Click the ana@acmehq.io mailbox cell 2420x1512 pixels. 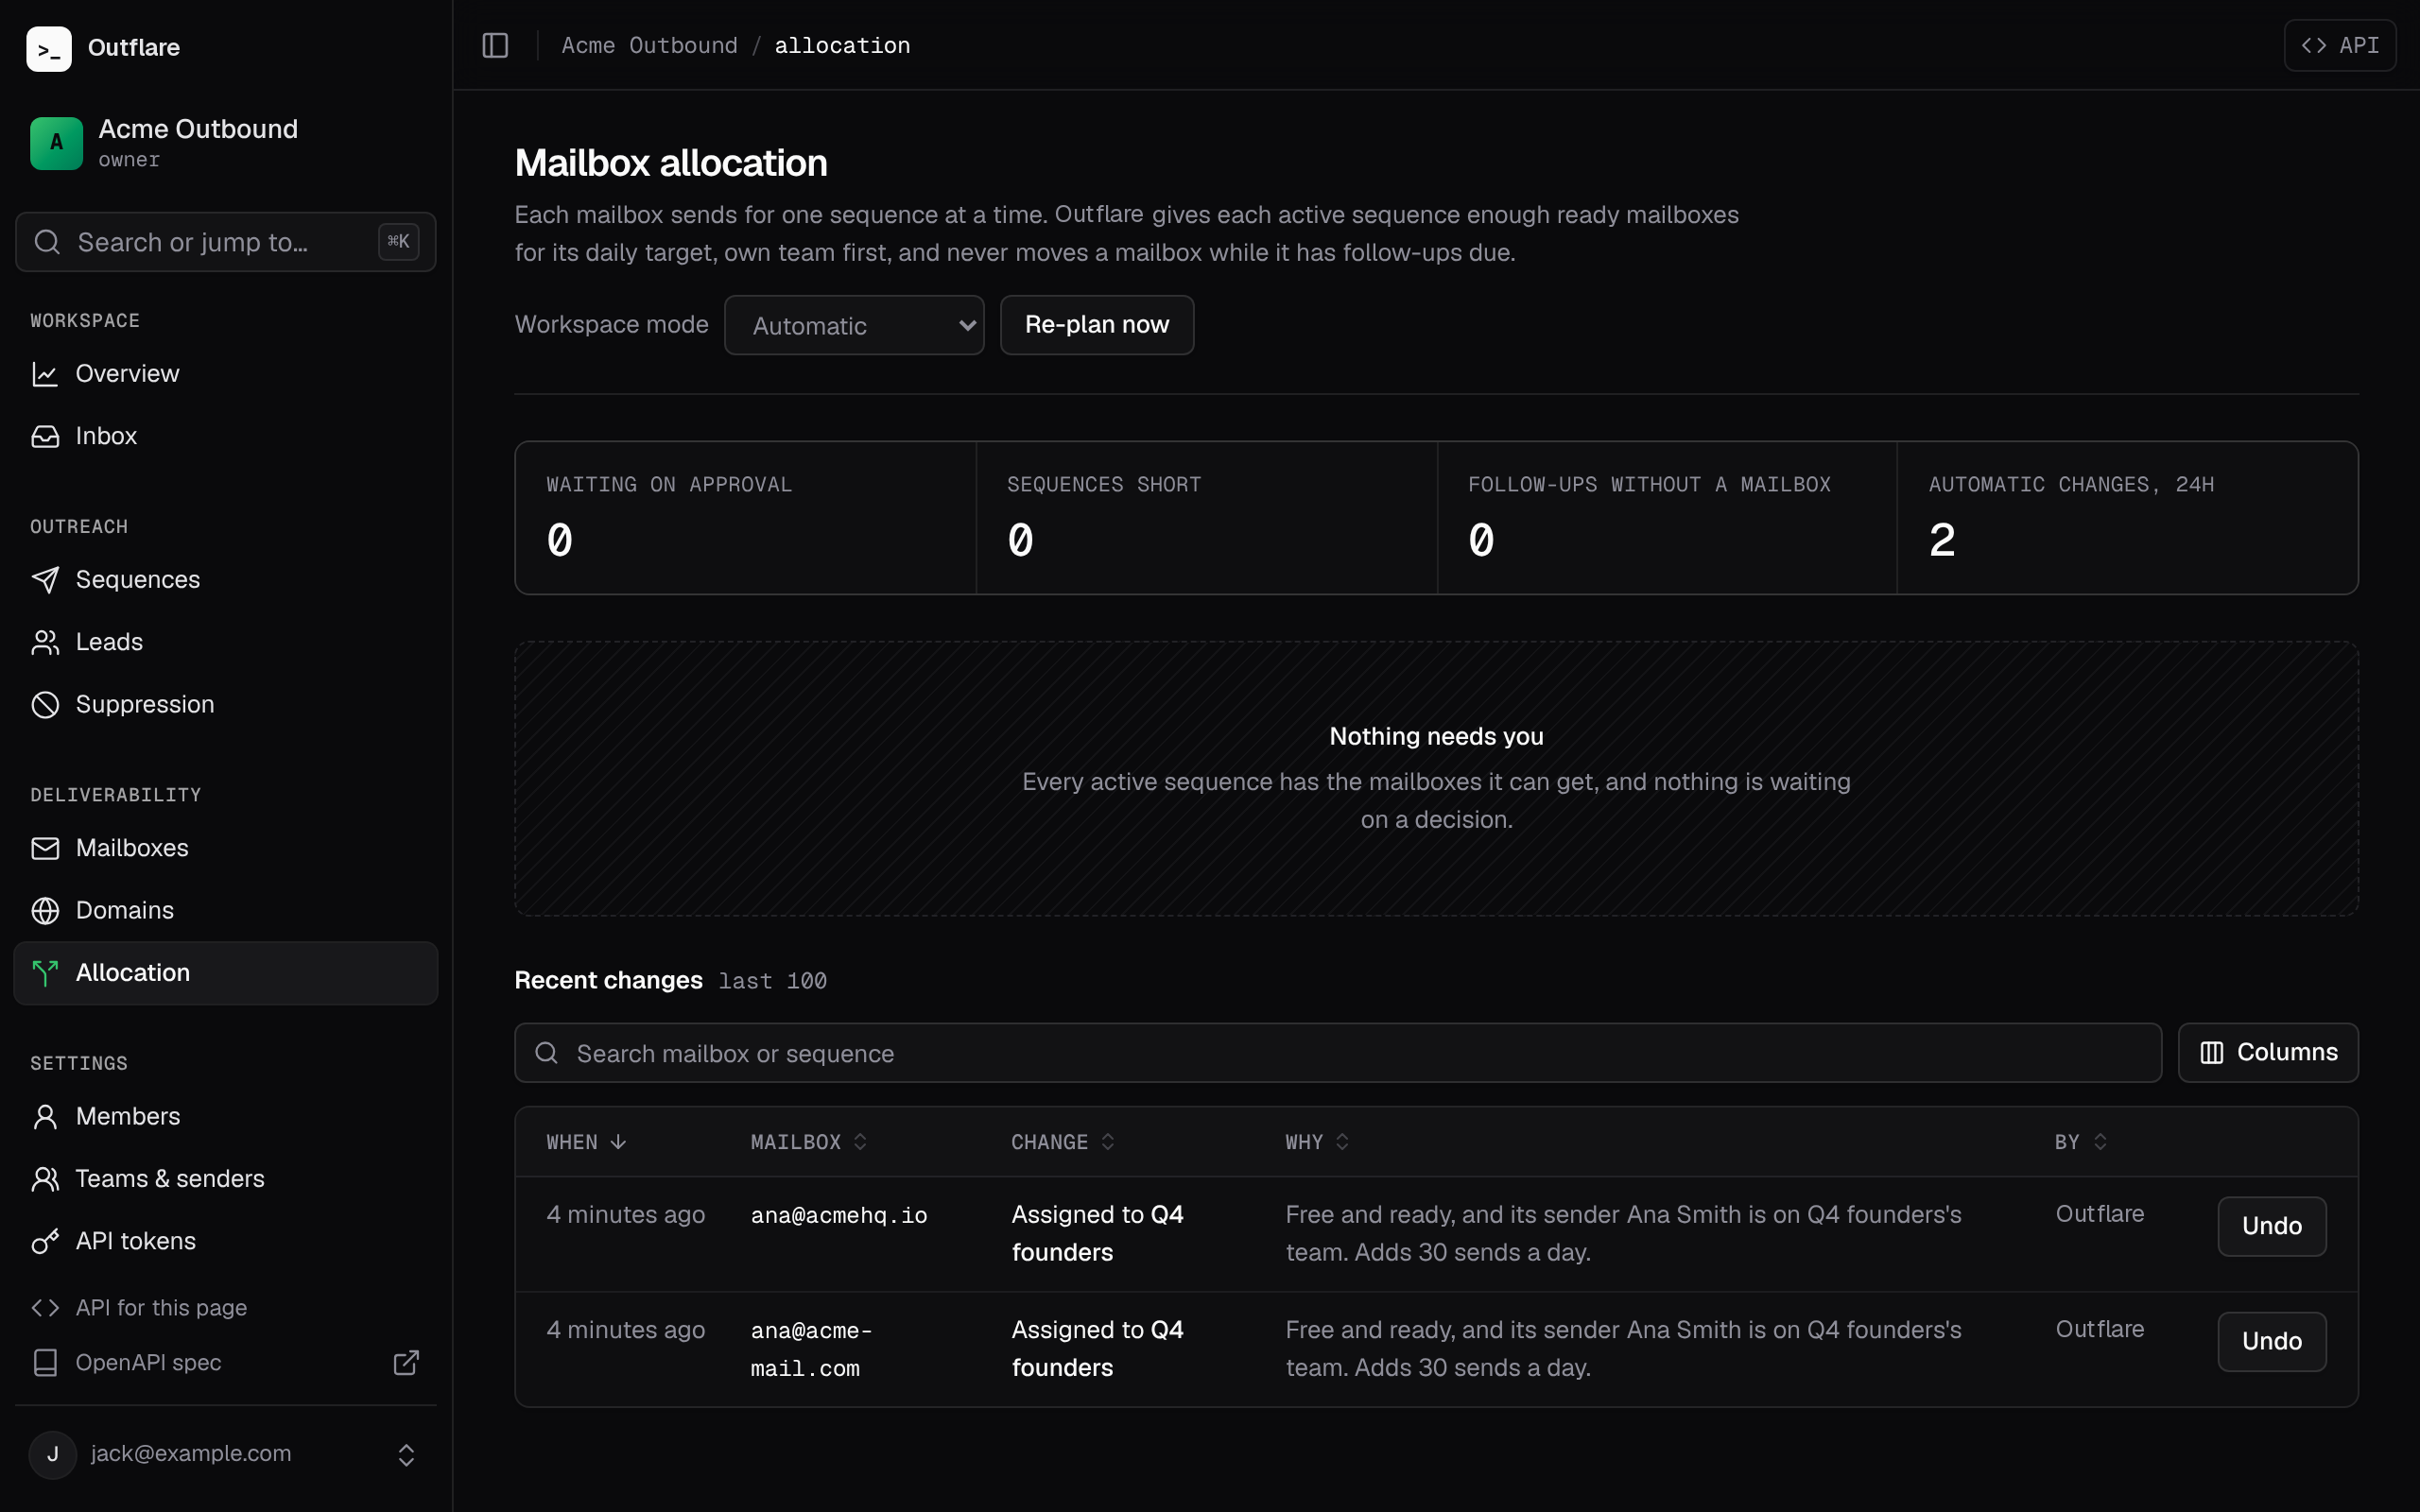[839, 1215]
